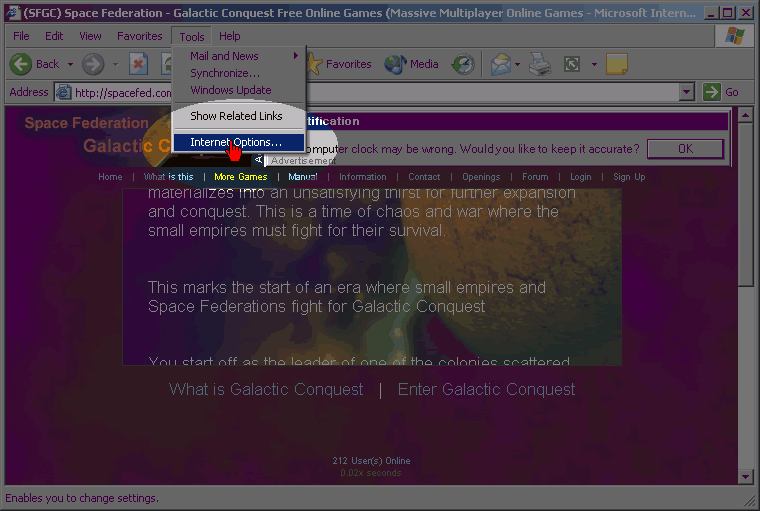Open the Back button history dropdown arrow
760x511 pixels.
pos(69,64)
